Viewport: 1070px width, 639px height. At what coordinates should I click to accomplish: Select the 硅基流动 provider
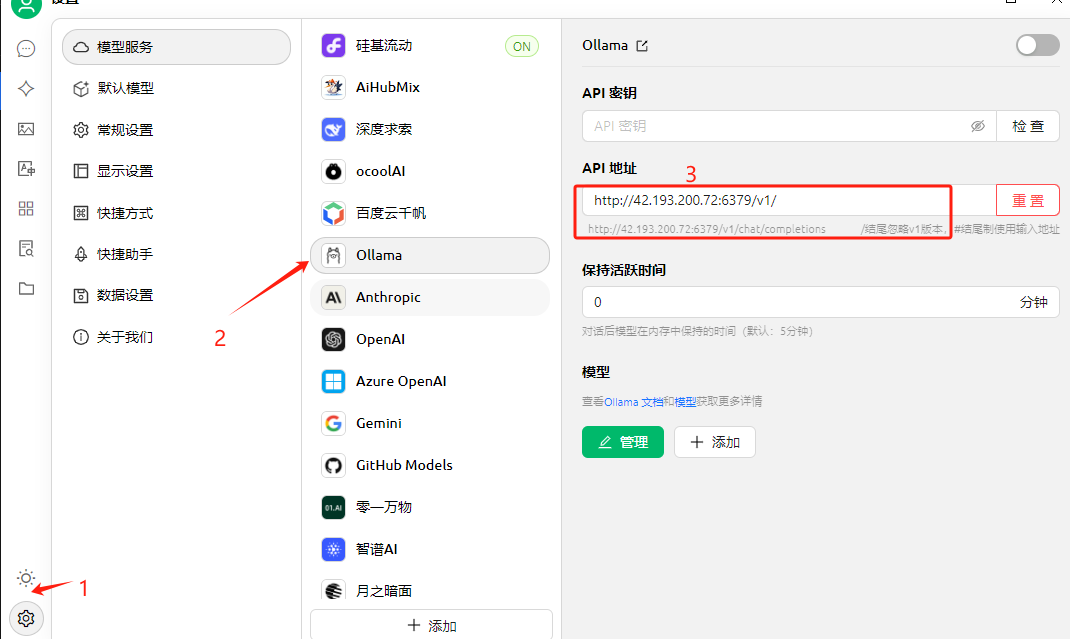pyautogui.click(x=430, y=46)
